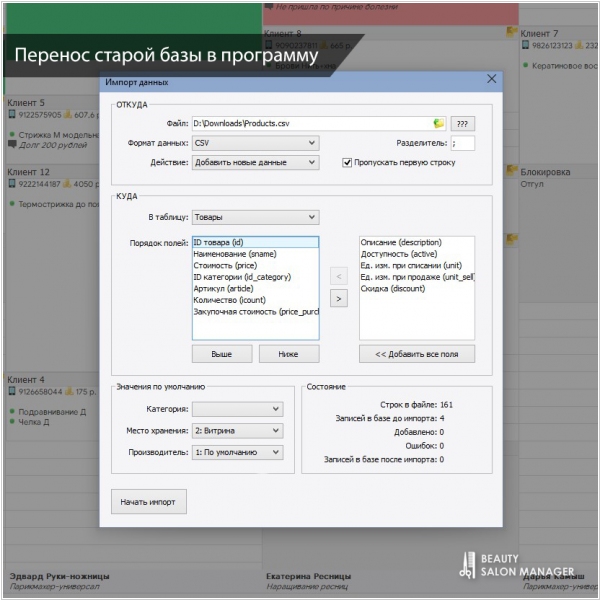Open the Производитель dropdown
Image resolution: width=600 pixels, height=600 pixels.
click(x=237, y=452)
